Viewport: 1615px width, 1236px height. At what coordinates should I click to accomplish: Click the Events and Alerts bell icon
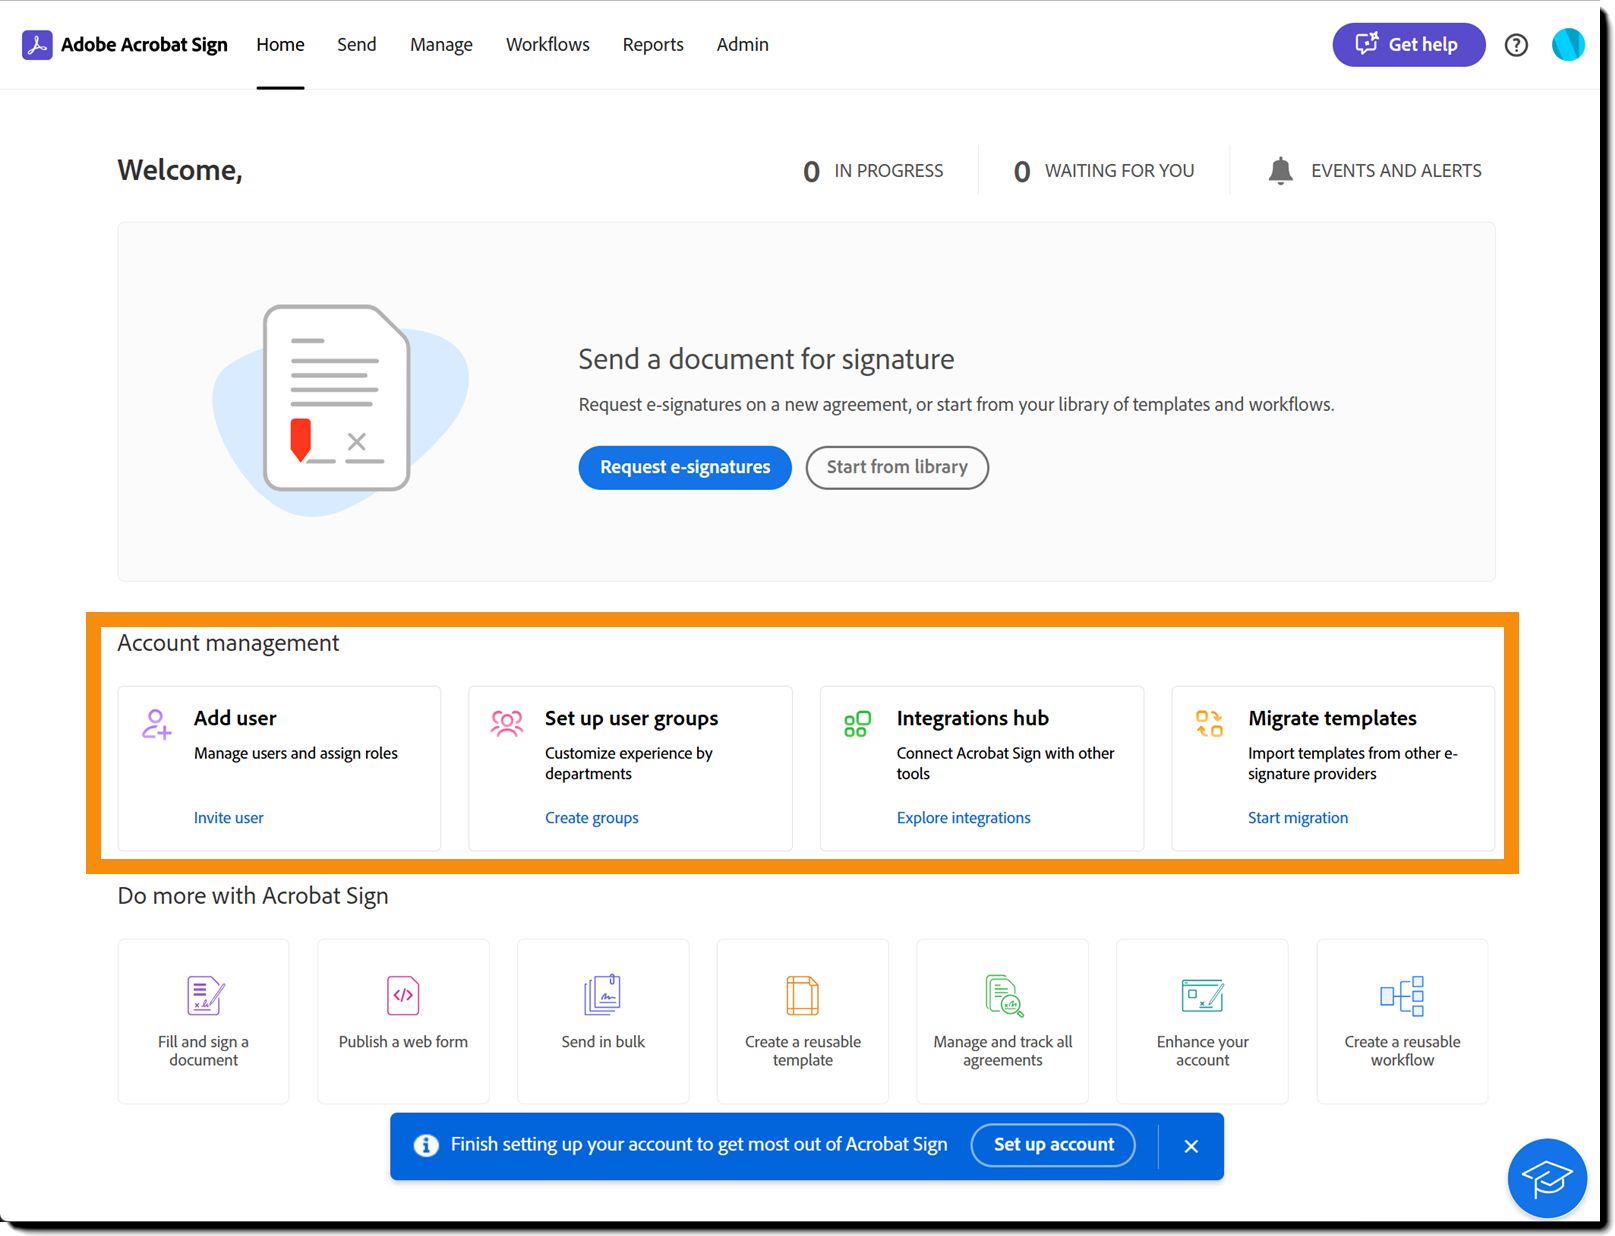[1280, 171]
